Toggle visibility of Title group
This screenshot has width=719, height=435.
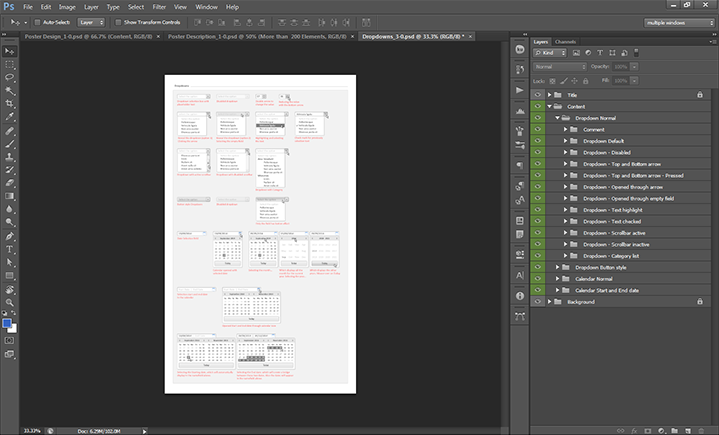[540, 94]
